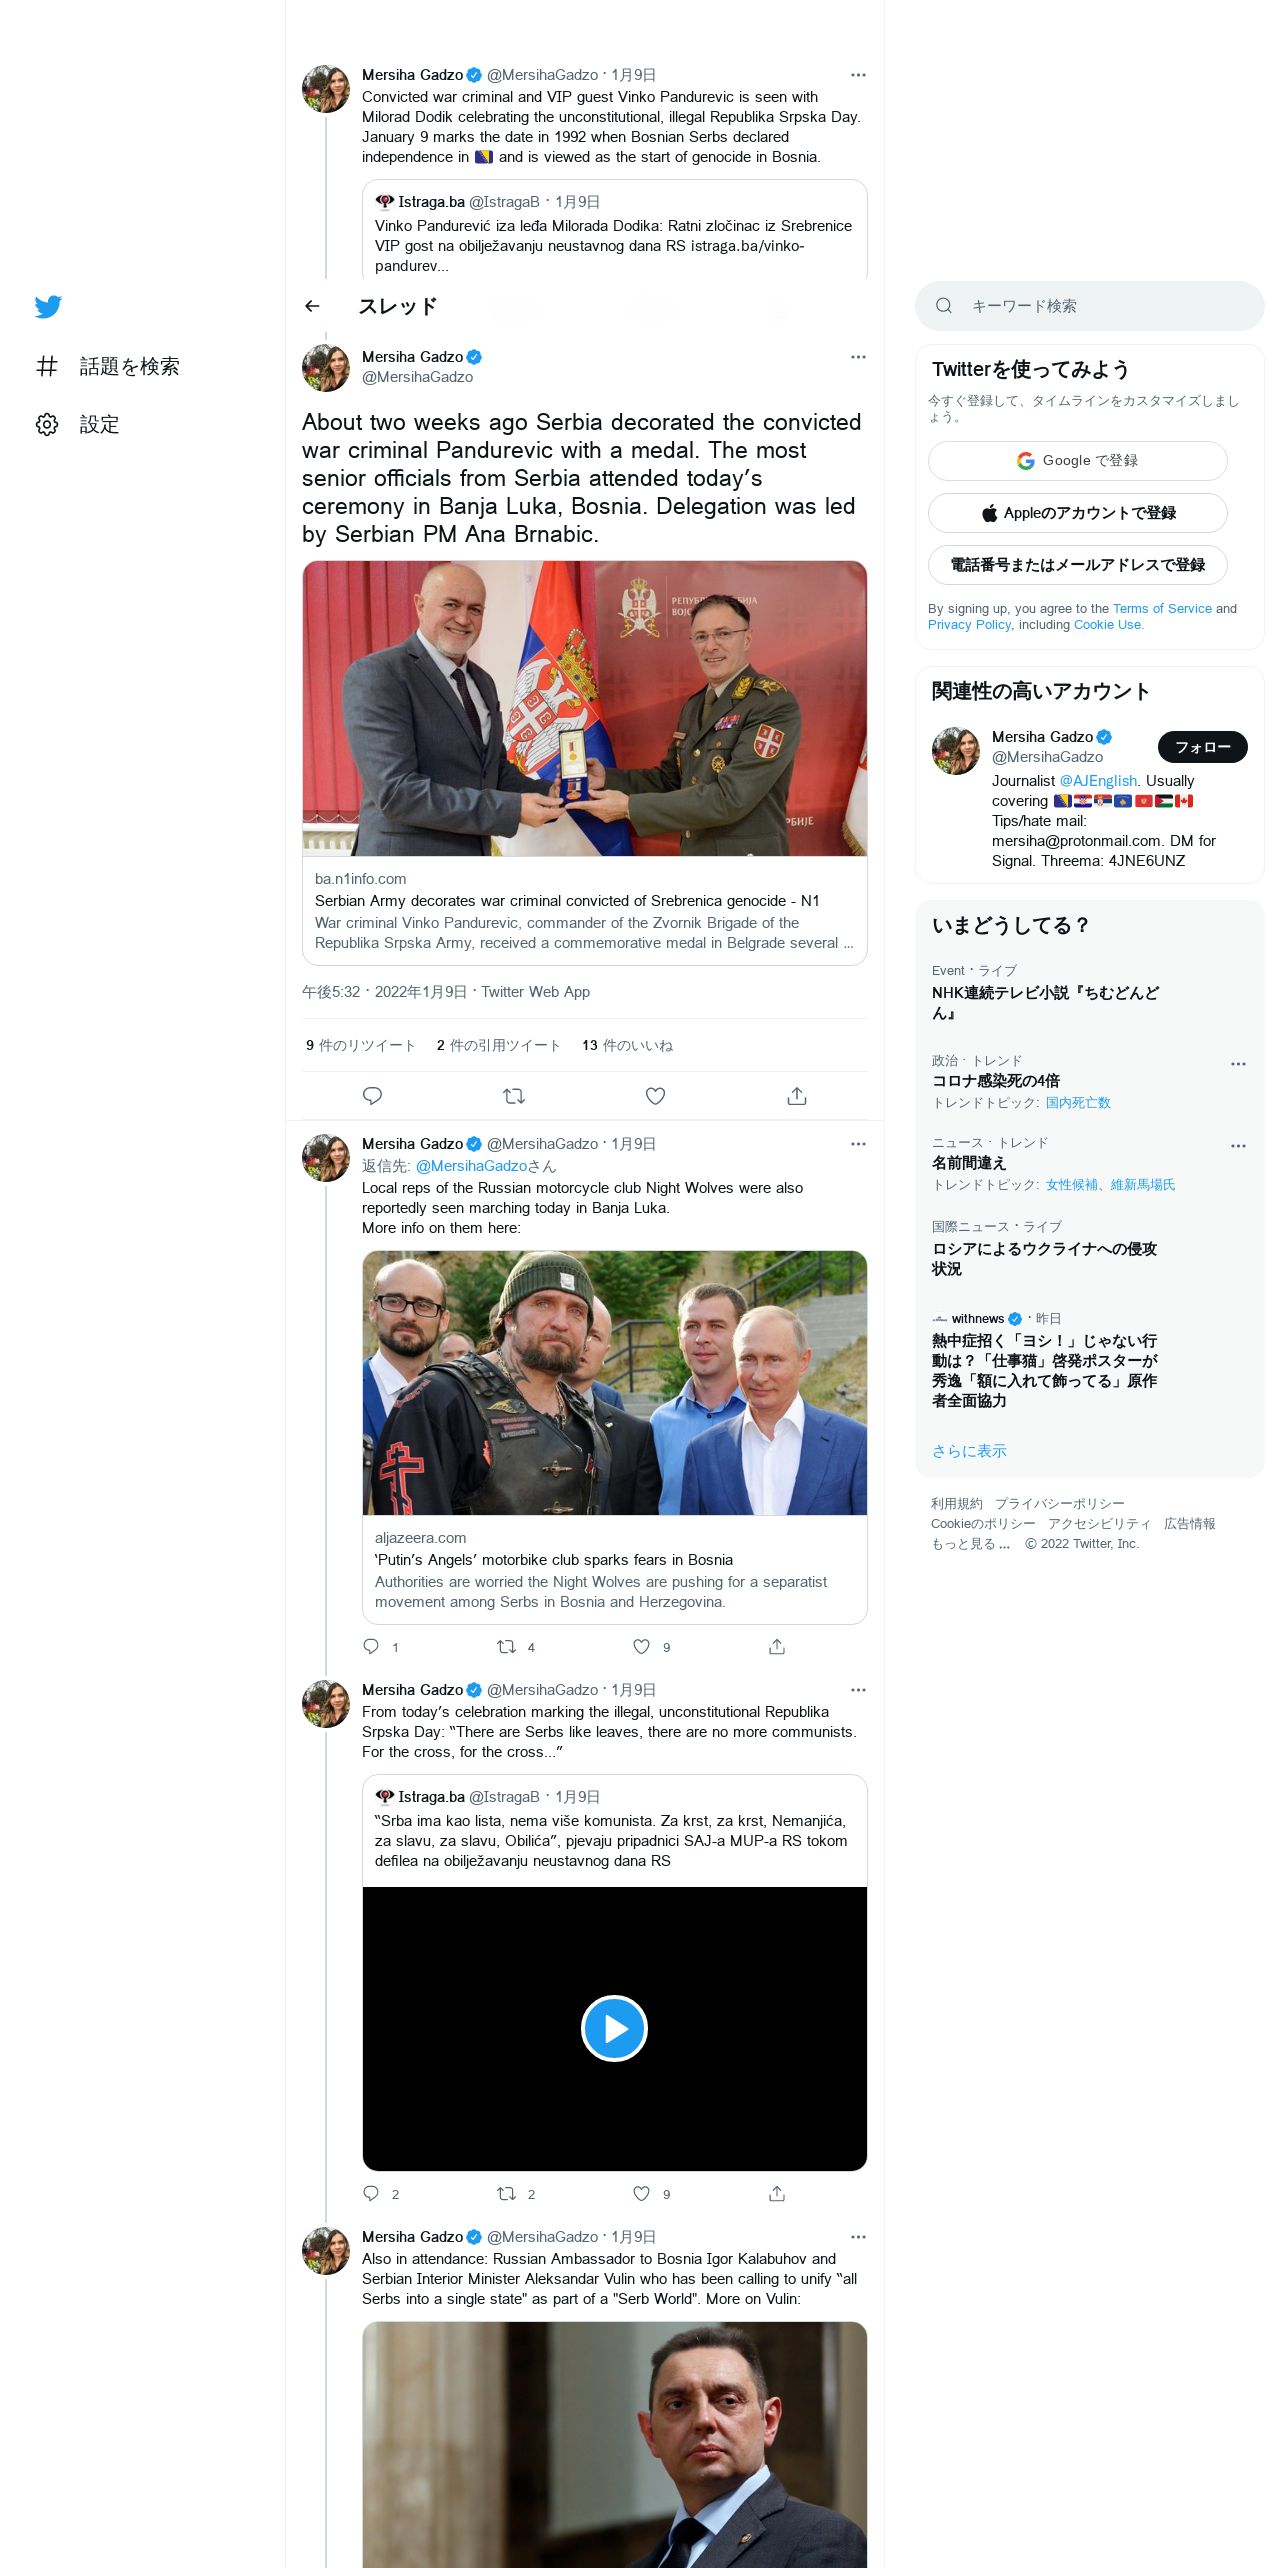The height and width of the screenshot is (2568, 1284).
Task: Open more options for 名前間違え trend
Action: point(1238,1146)
